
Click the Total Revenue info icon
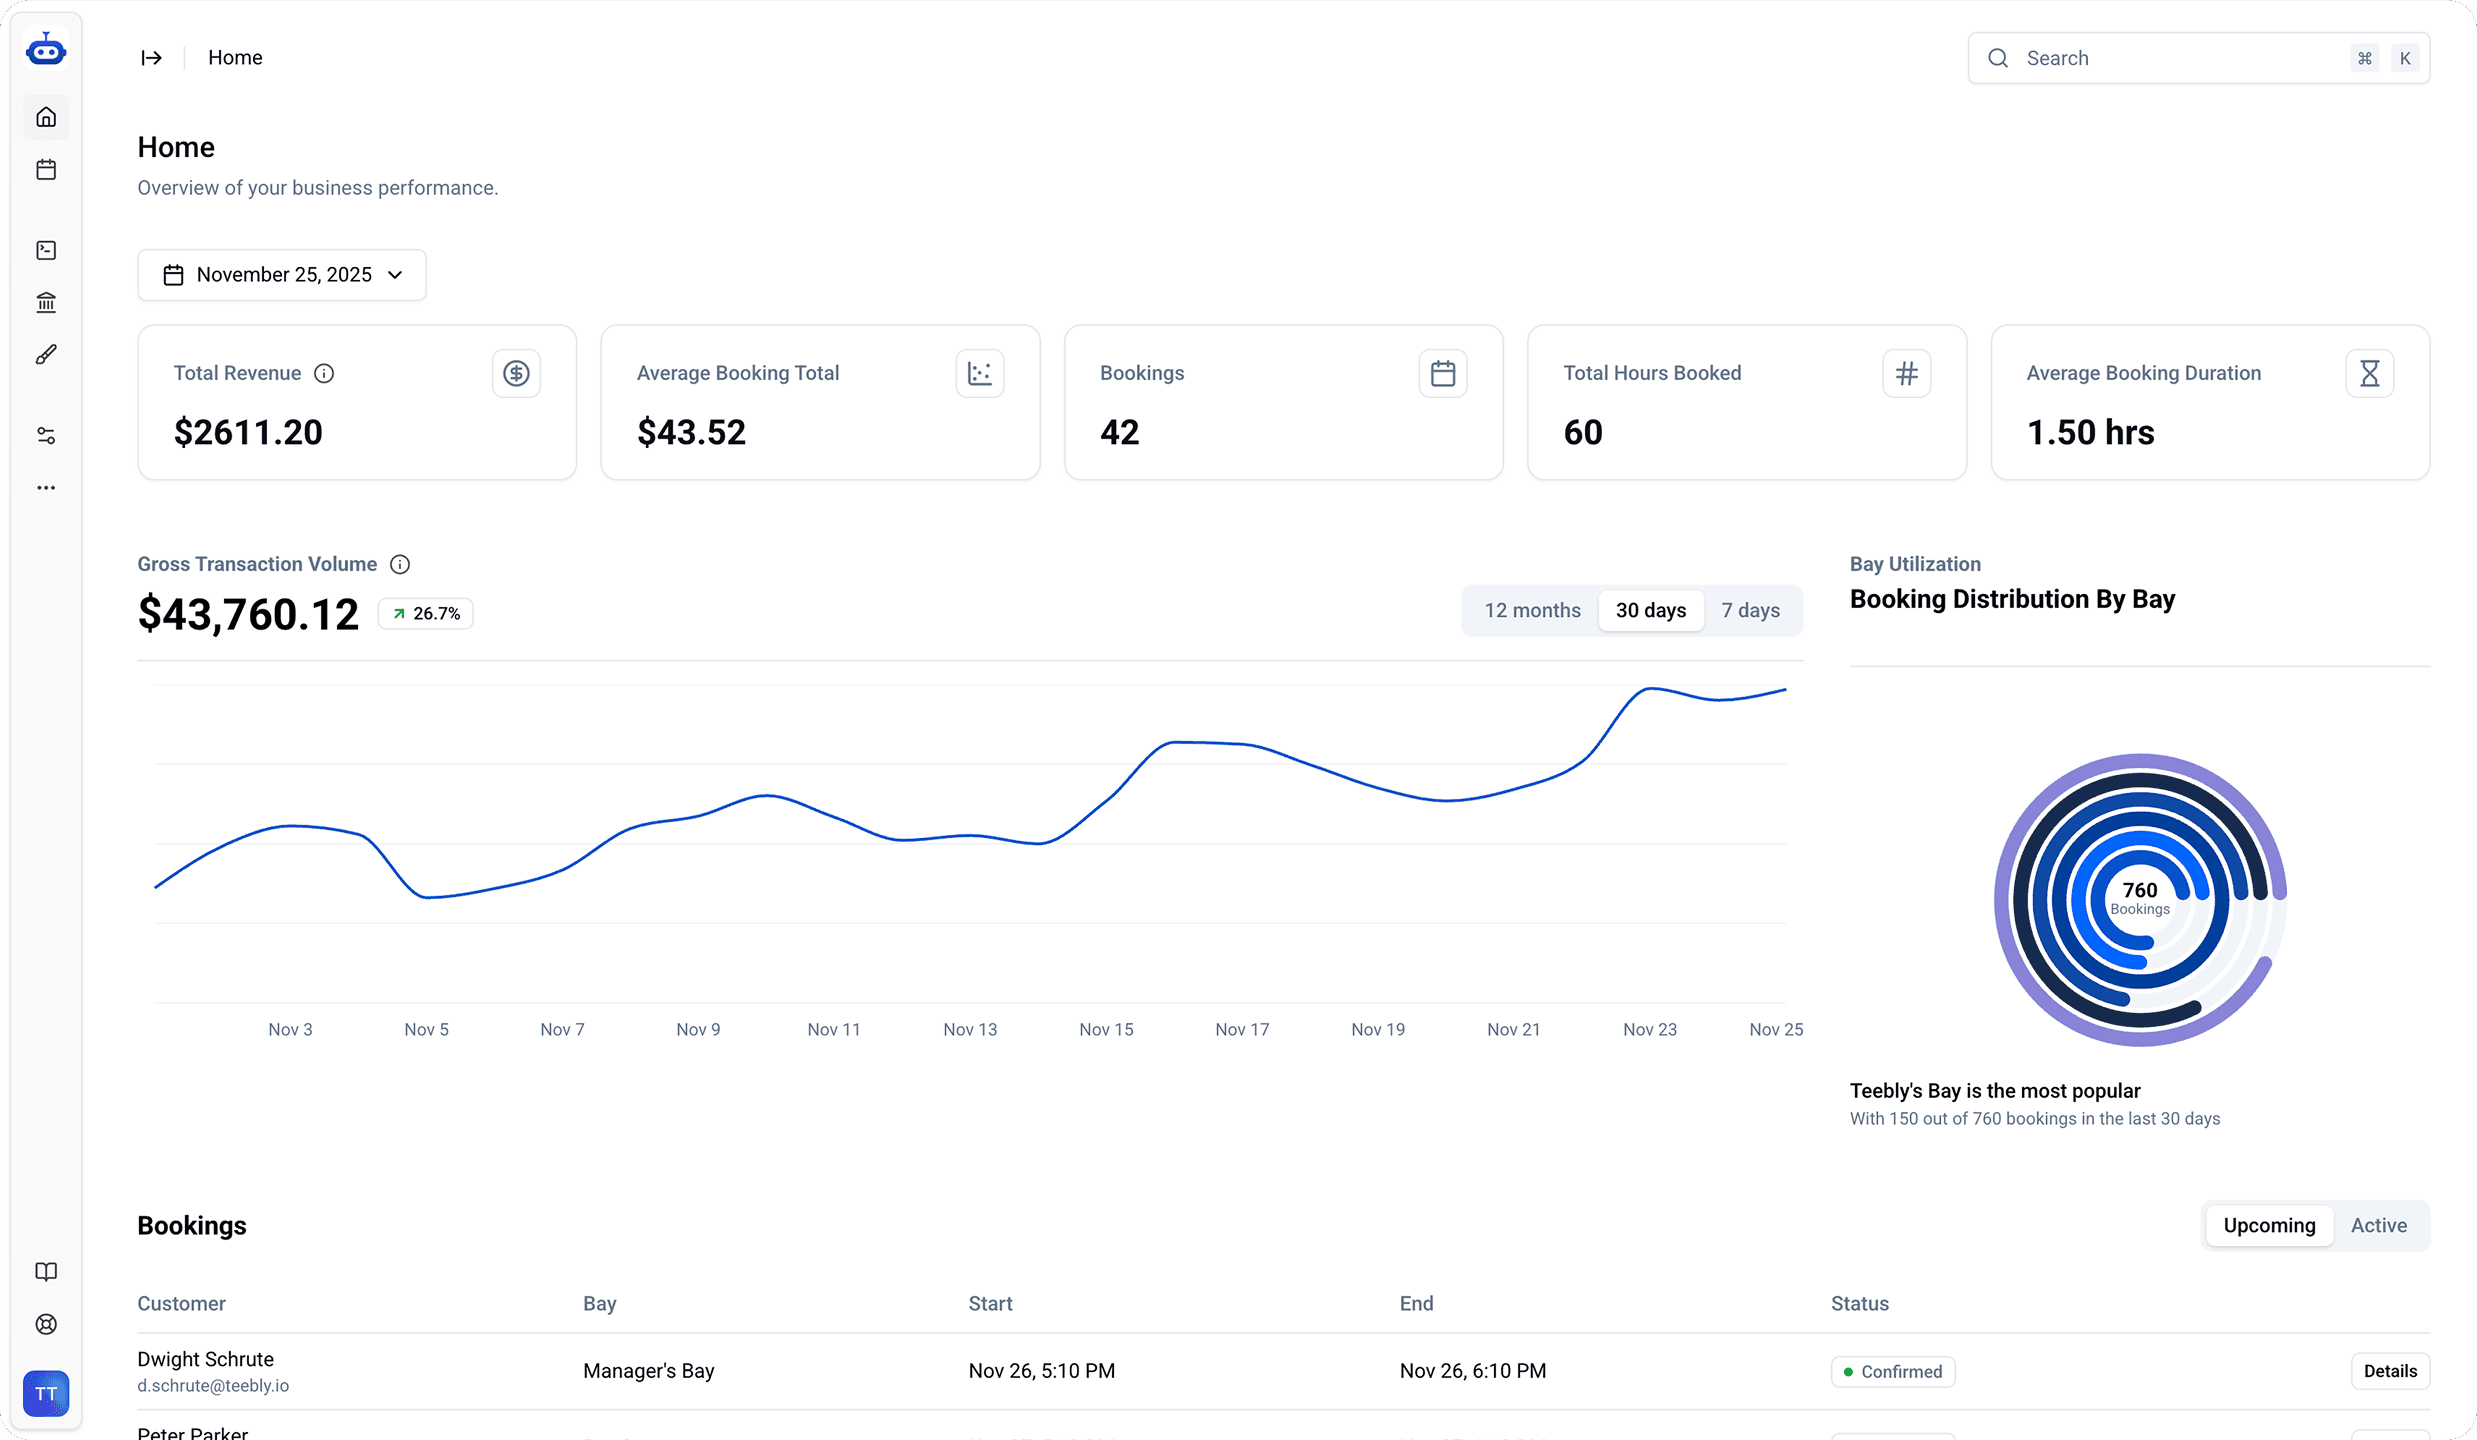324,373
